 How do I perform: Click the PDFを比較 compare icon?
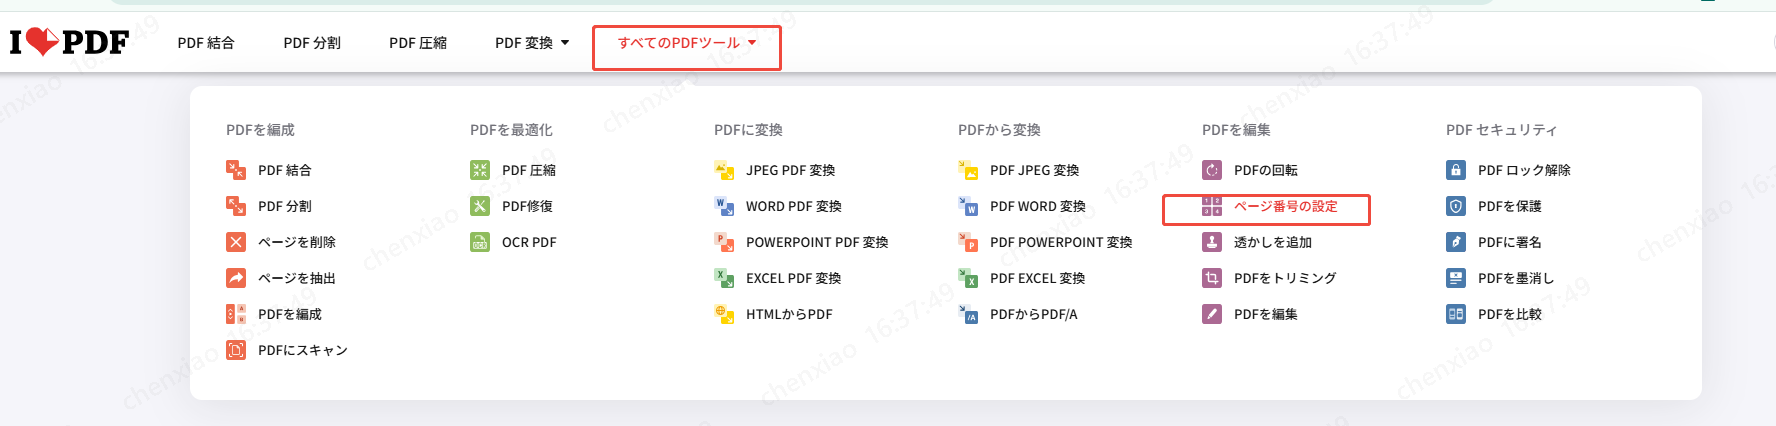(x=1456, y=314)
